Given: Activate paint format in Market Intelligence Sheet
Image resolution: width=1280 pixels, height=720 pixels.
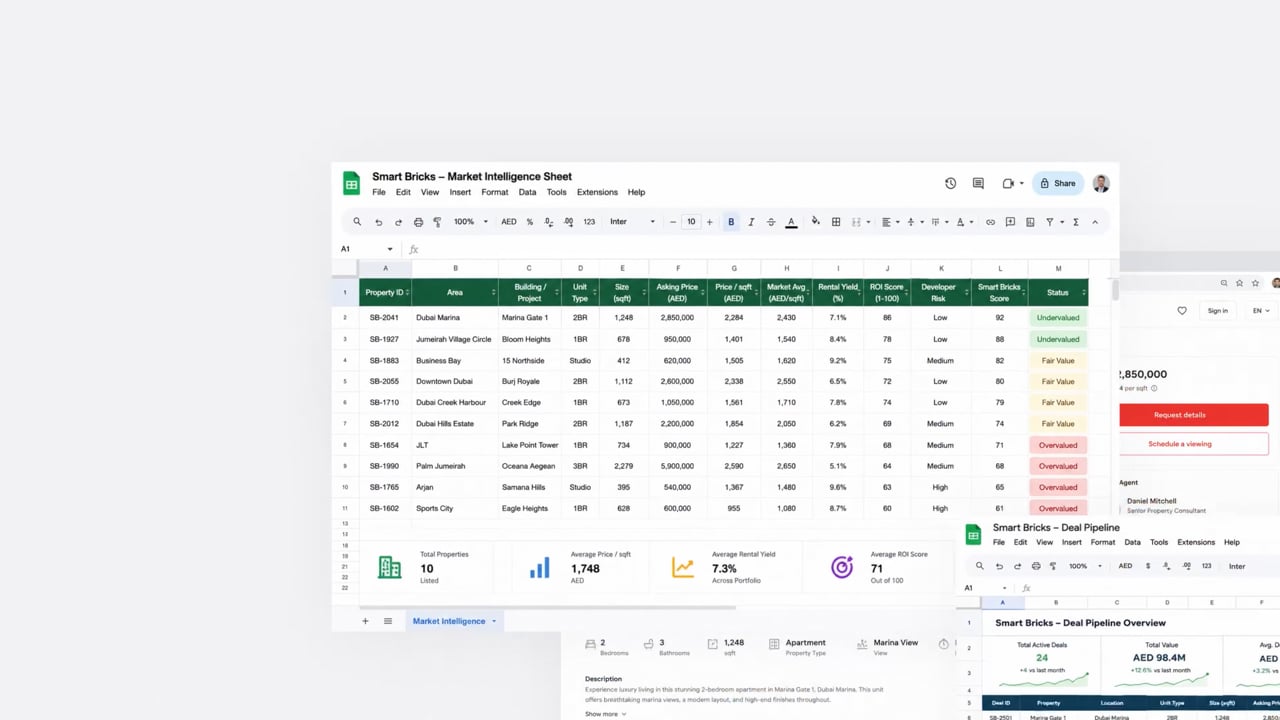Looking at the screenshot, I should [437, 222].
